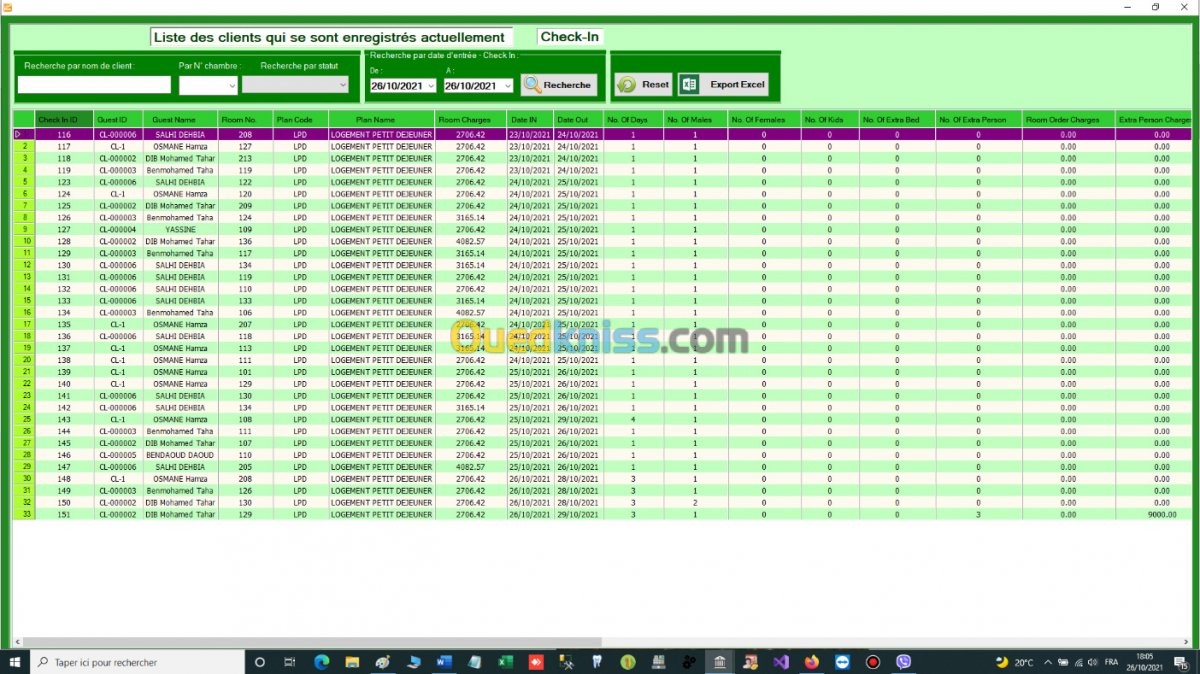Screen dimensions: 1200x674
Task: Click the Windows Start button
Action: point(15,662)
